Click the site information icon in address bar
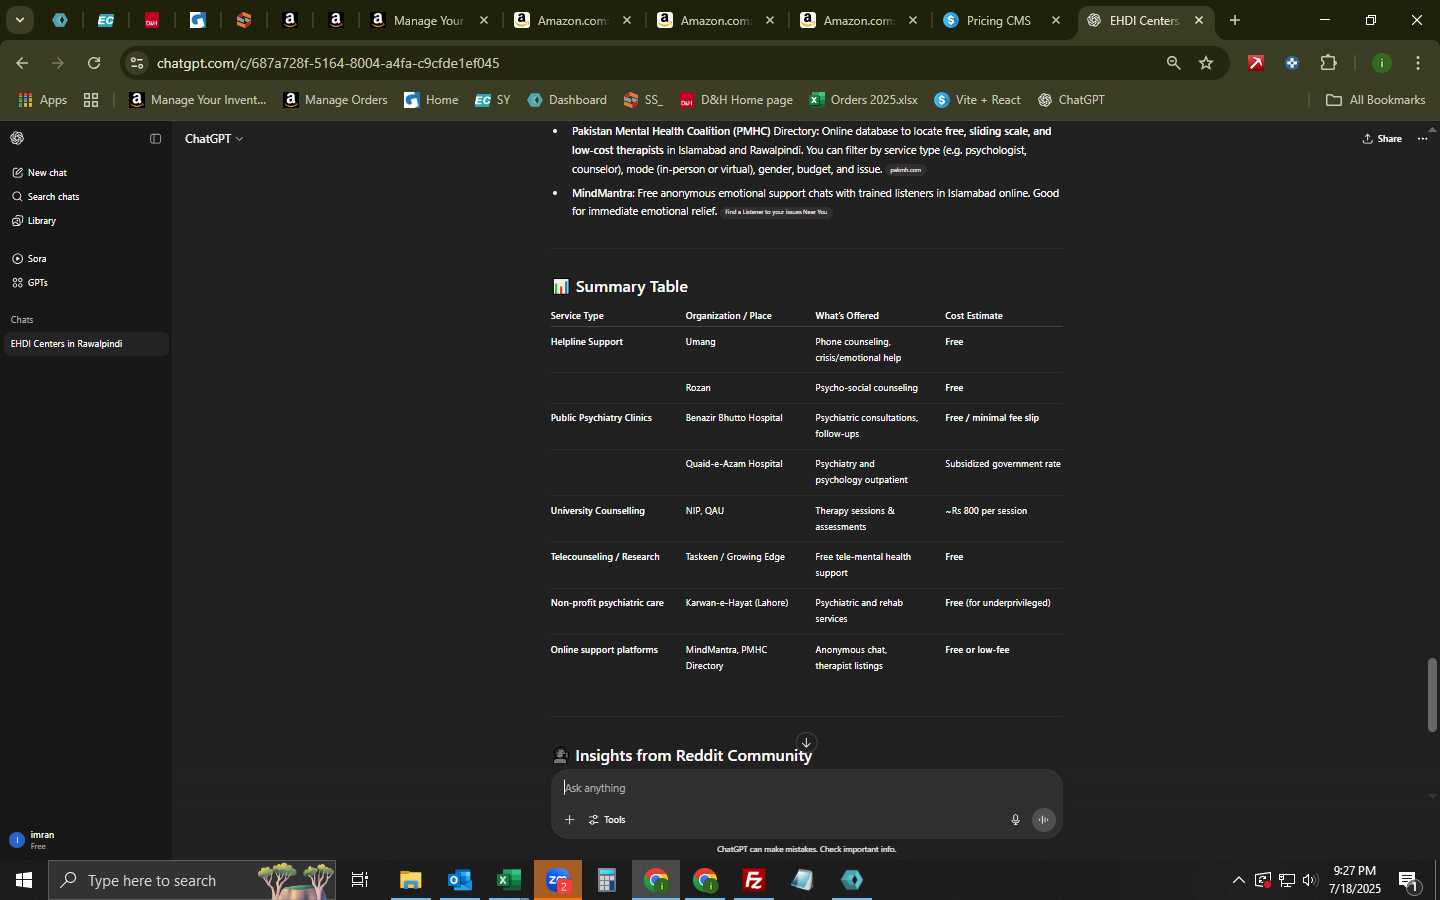This screenshot has width=1440, height=900. pos(137,63)
